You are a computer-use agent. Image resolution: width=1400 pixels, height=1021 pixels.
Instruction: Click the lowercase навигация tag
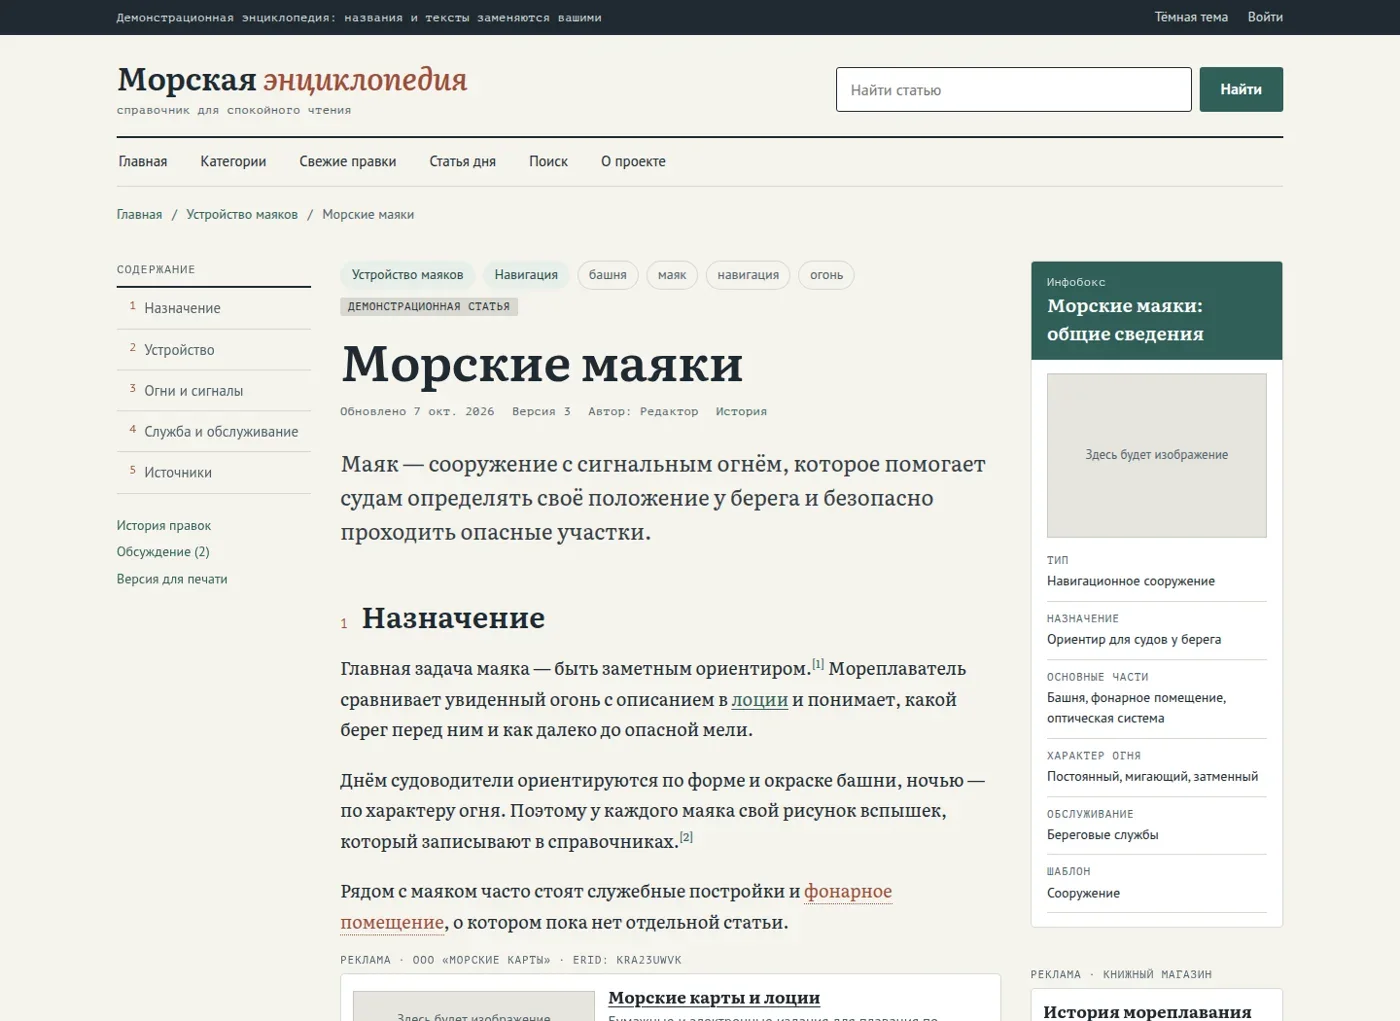(x=748, y=275)
